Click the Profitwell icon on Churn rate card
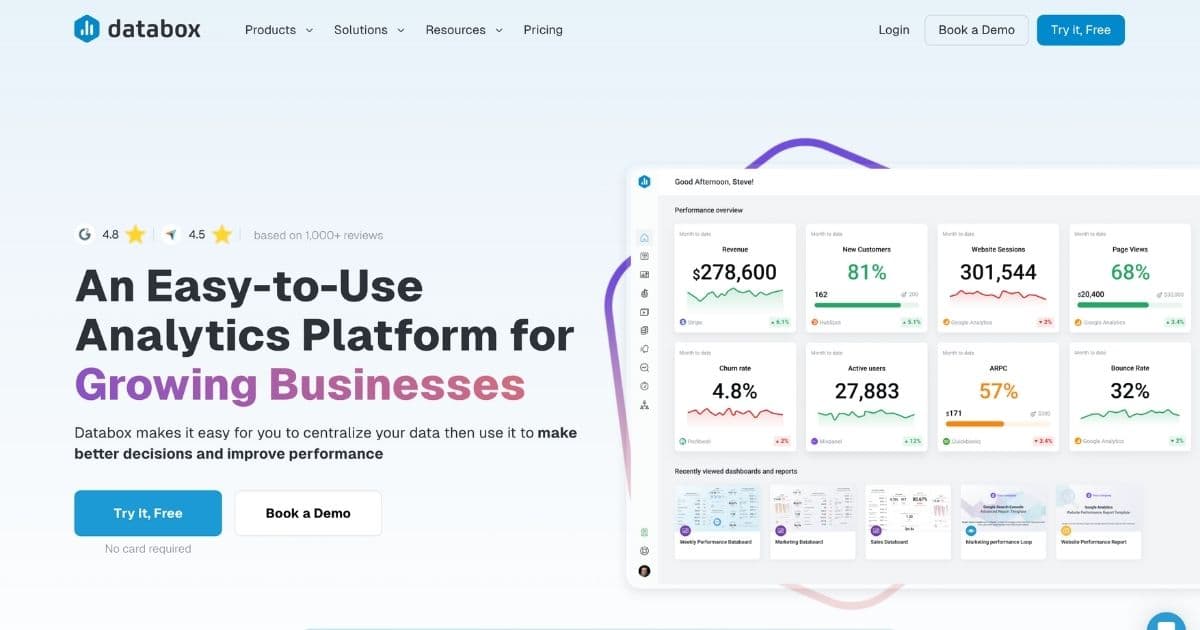The image size is (1200, 630). tap(683, 441)
